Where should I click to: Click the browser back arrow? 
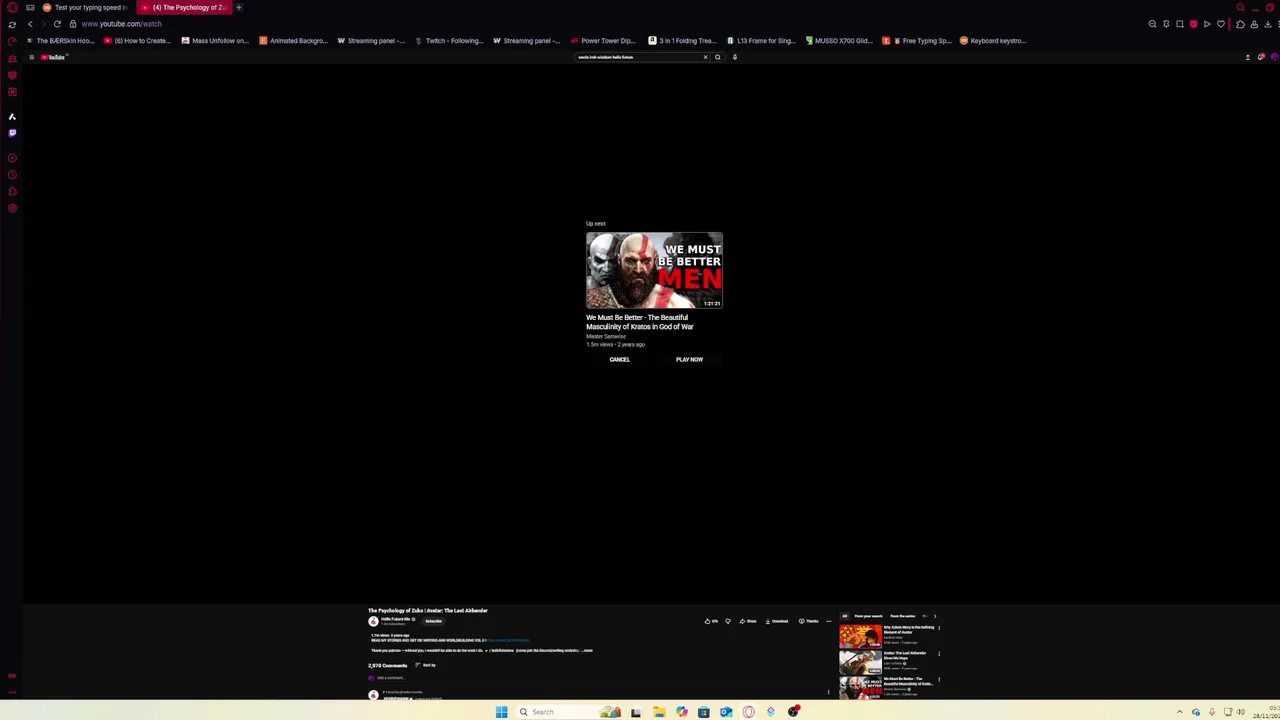[x=30, y=24]
